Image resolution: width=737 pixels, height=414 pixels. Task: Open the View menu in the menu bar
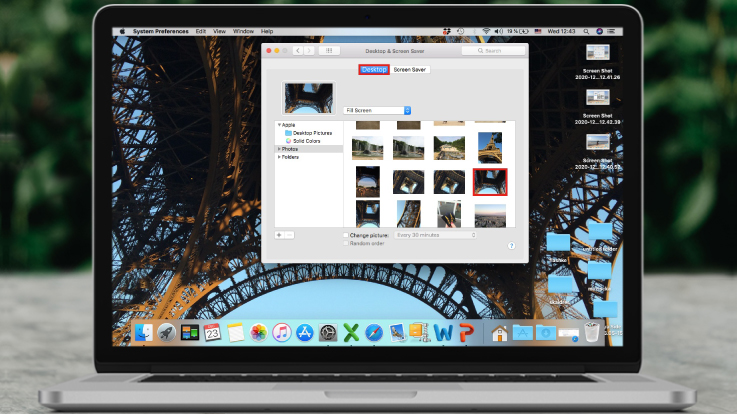pos(218,31)
